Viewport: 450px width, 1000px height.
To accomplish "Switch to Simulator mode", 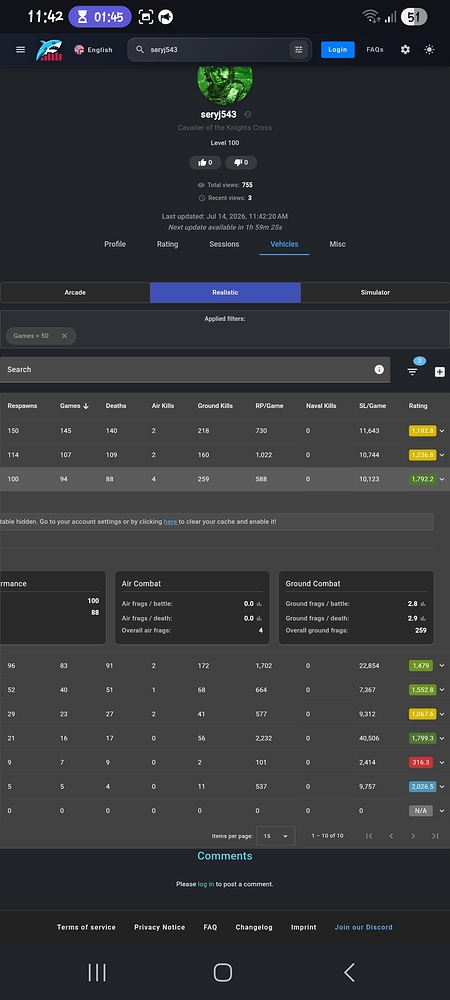I will pyautogui.click(x=375, y=293).
